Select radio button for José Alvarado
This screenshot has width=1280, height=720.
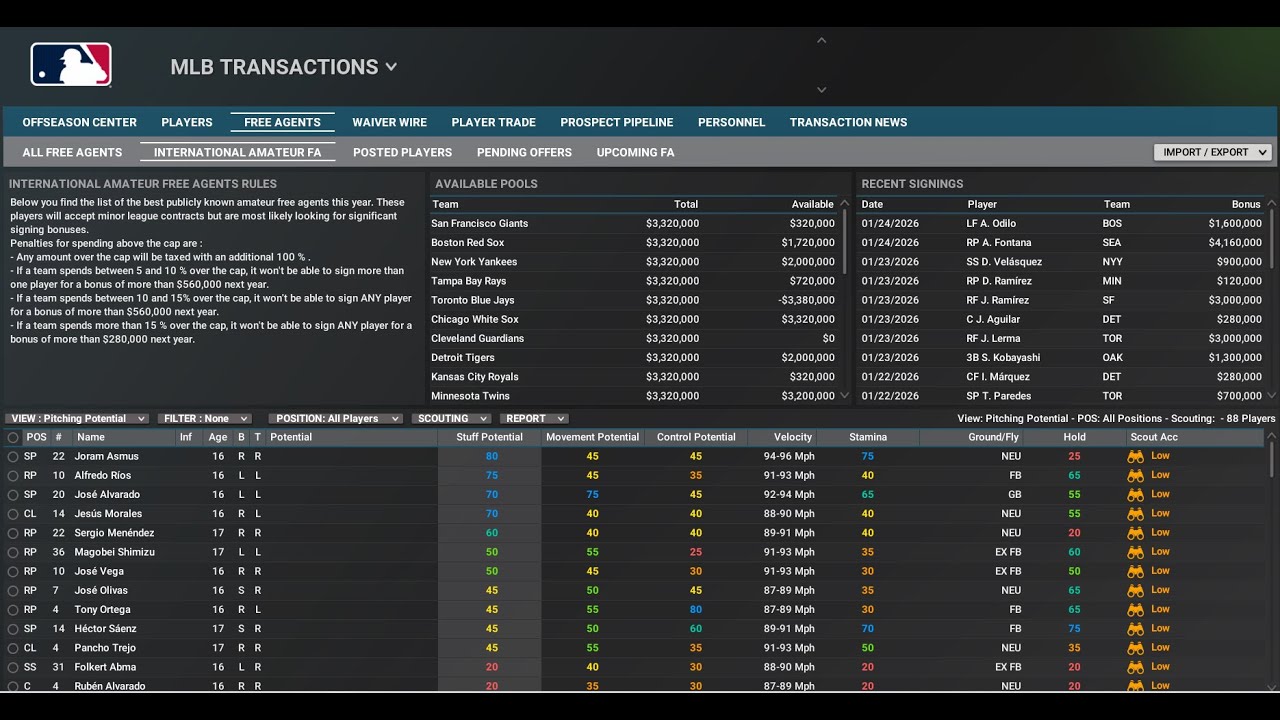click(13, 495)
